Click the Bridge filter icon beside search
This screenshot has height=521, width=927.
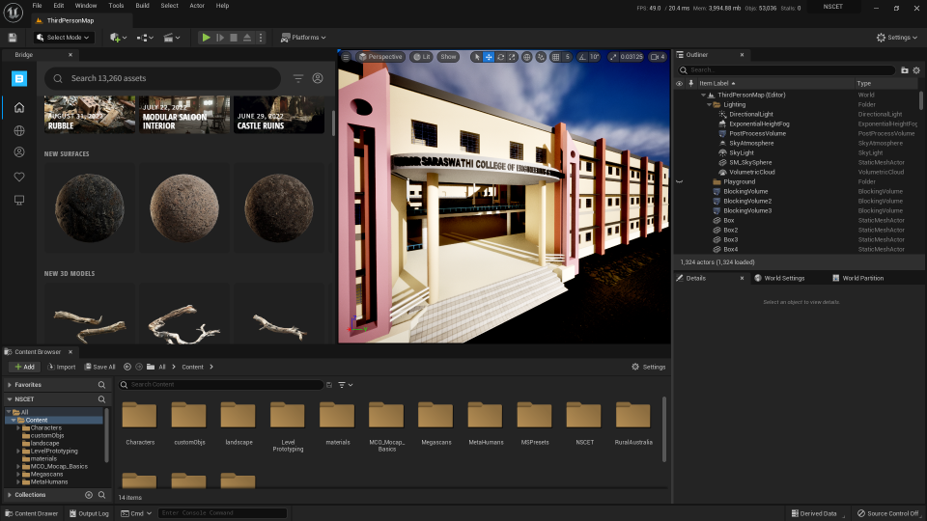click(x=298, y=78)
